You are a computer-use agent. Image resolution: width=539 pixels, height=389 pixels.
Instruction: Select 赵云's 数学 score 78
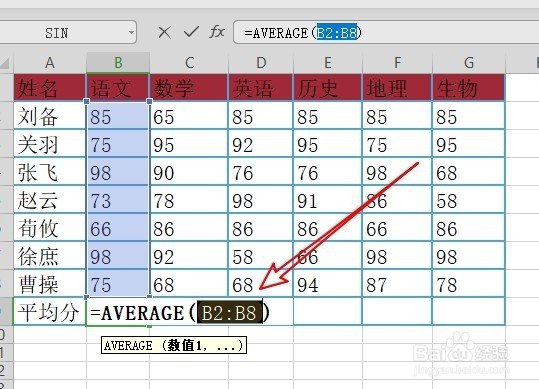(189, 200)
